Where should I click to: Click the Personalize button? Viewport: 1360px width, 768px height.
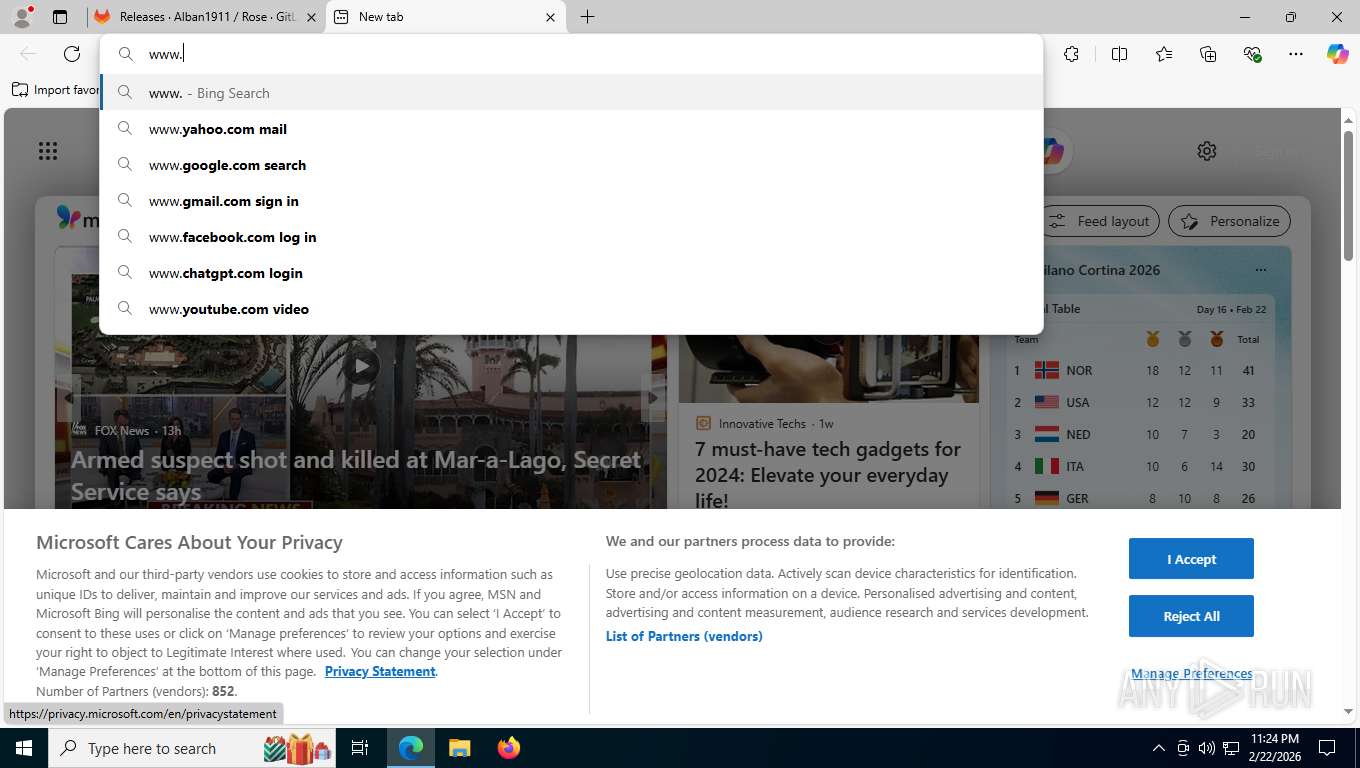pyautogui.click(x=1230, y=221)
